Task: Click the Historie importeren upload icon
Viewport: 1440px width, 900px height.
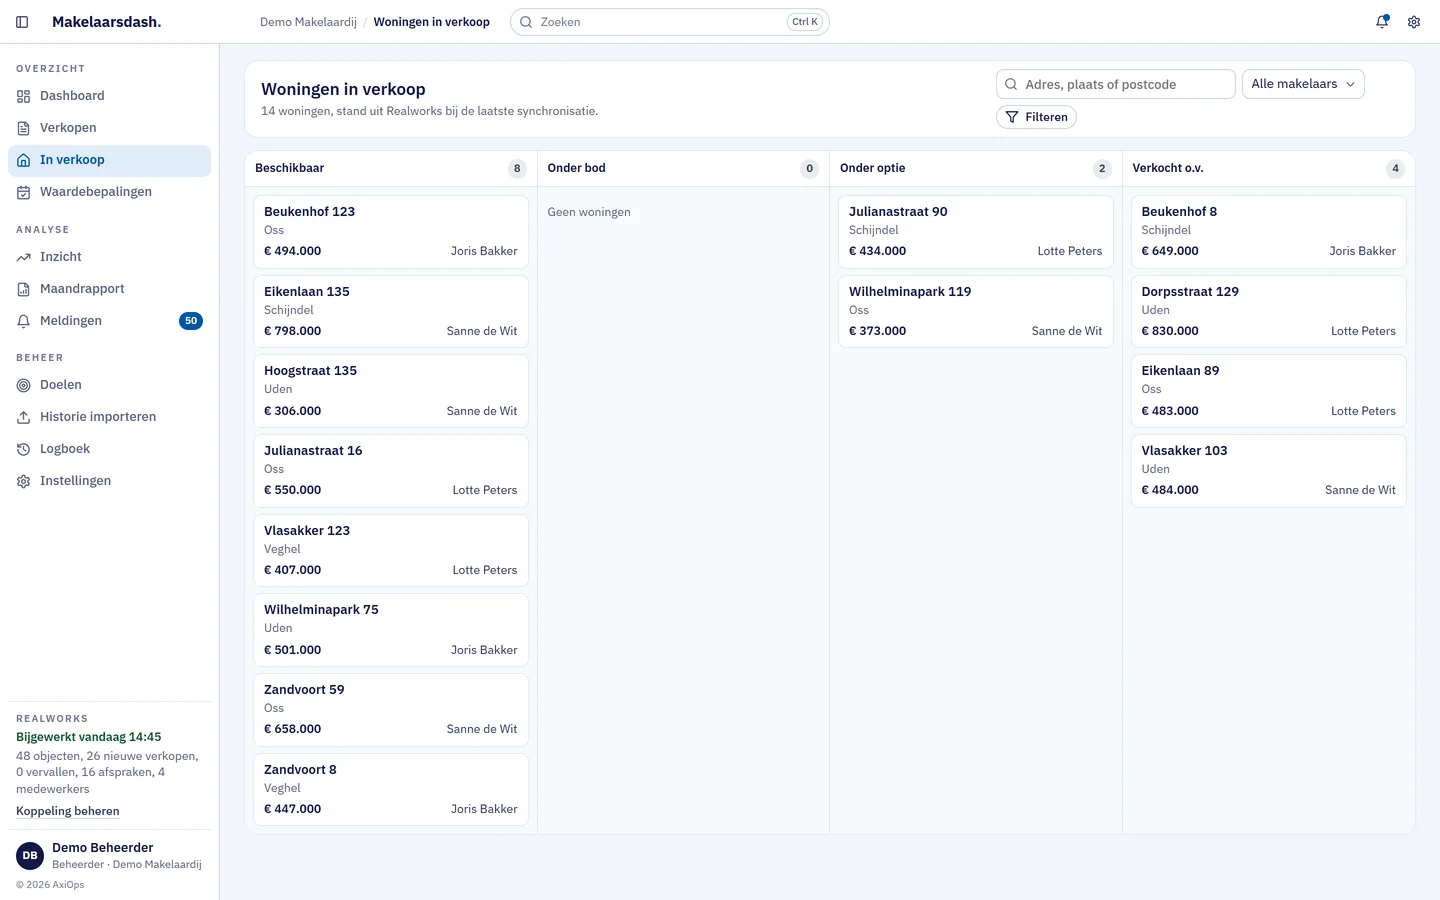Action: 24,417
